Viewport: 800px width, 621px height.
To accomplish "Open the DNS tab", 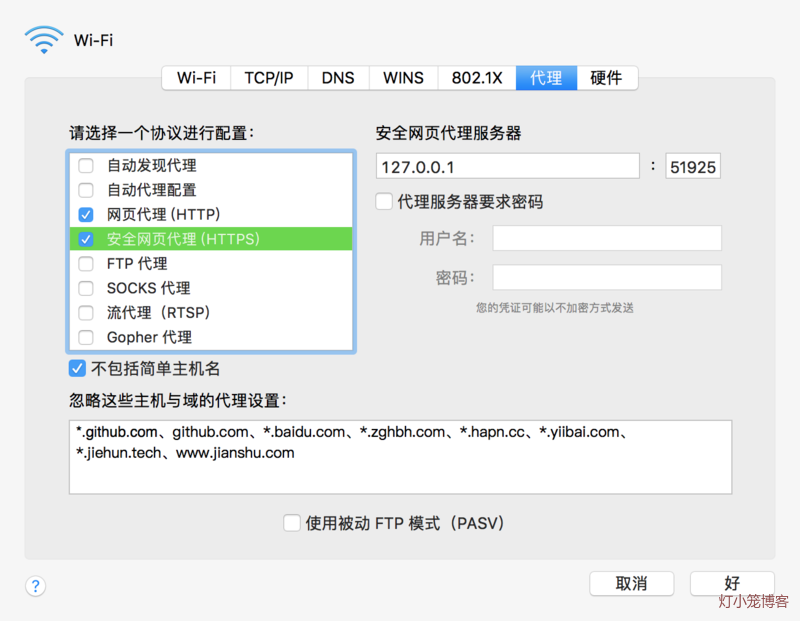I will (x=338, y=78).
